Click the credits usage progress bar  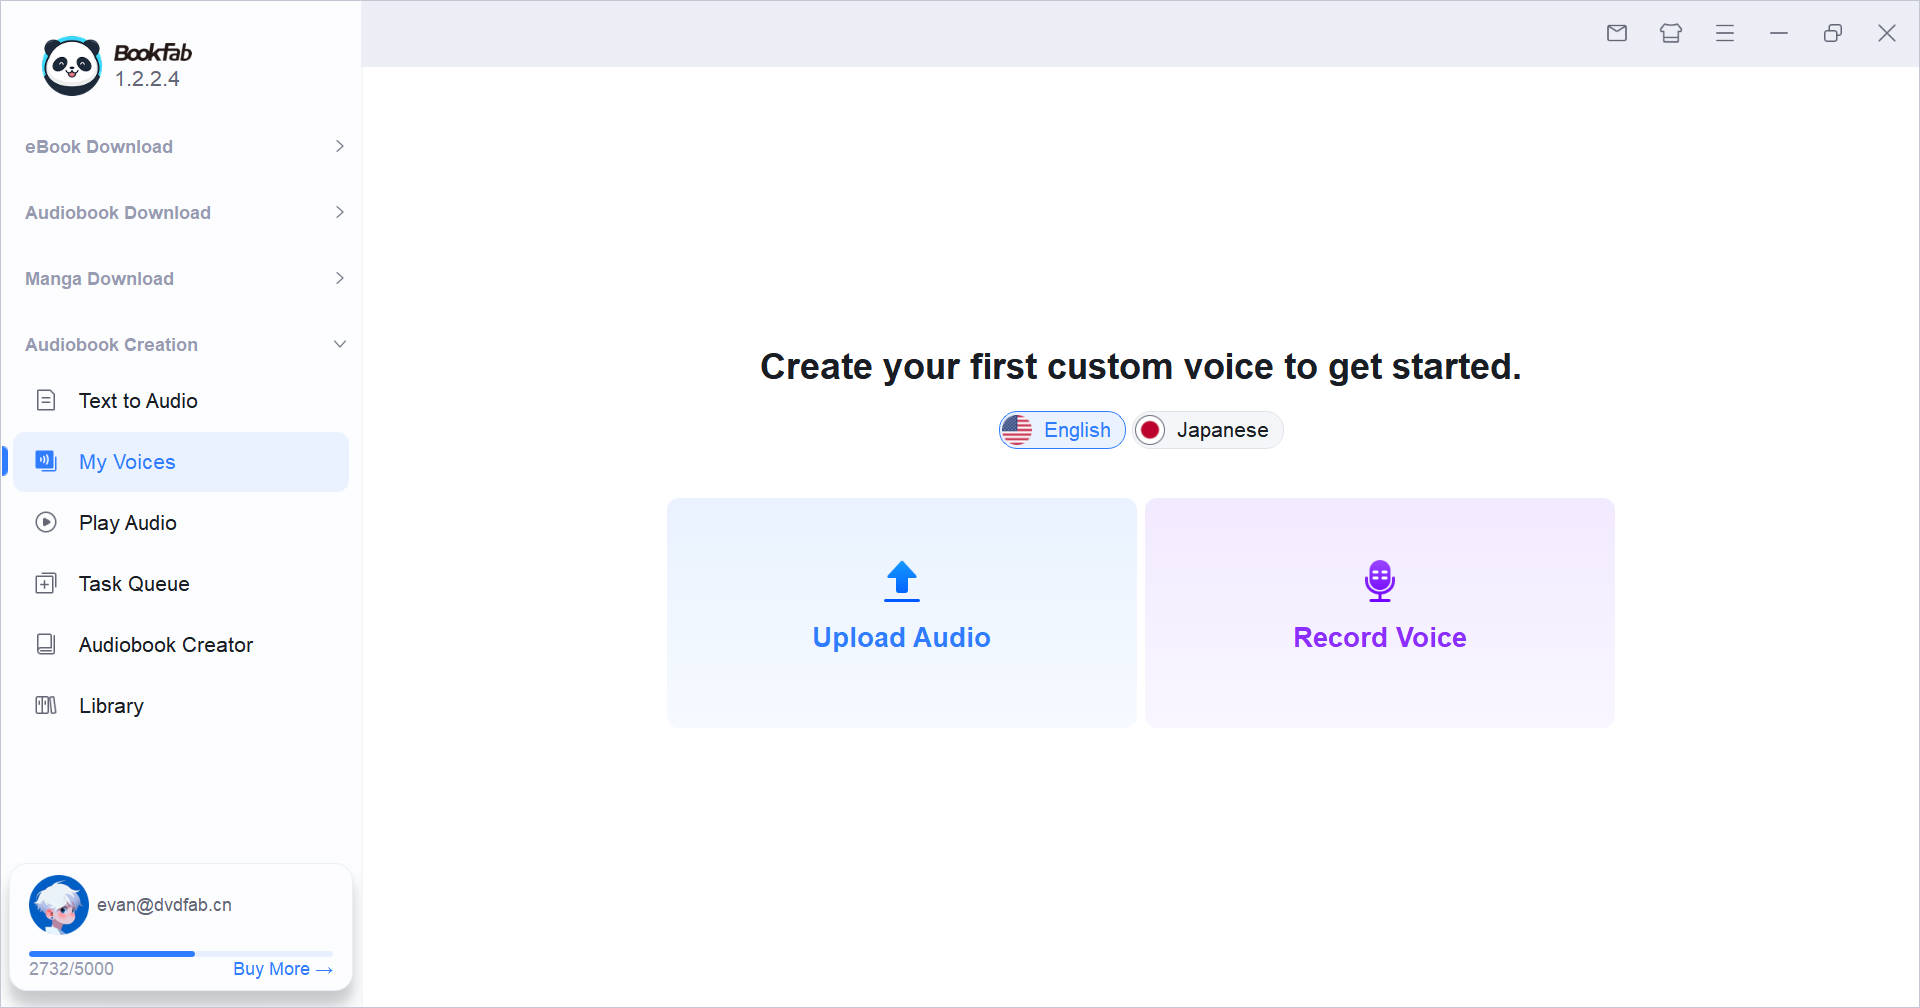pyautogui.click(x=180, y=954)
